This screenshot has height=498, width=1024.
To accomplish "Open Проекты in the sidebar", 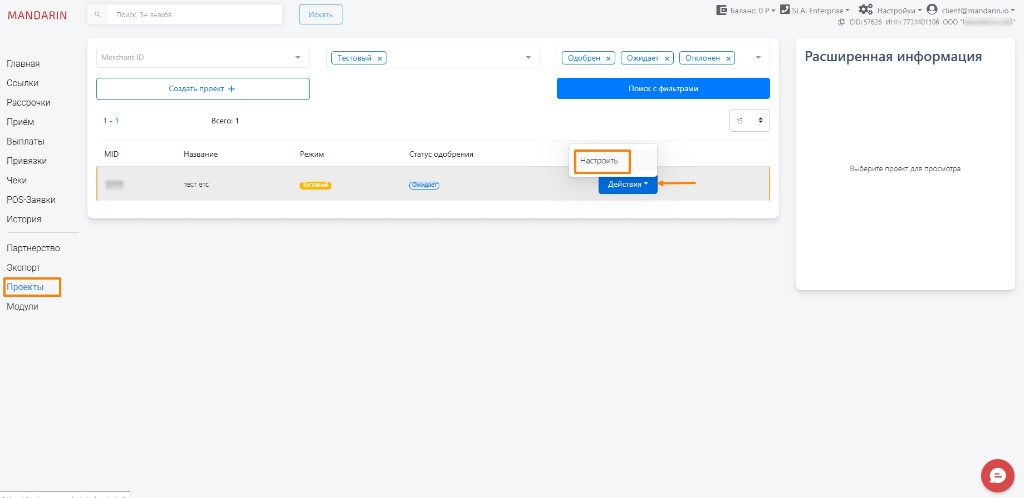I will click(25, 287).
